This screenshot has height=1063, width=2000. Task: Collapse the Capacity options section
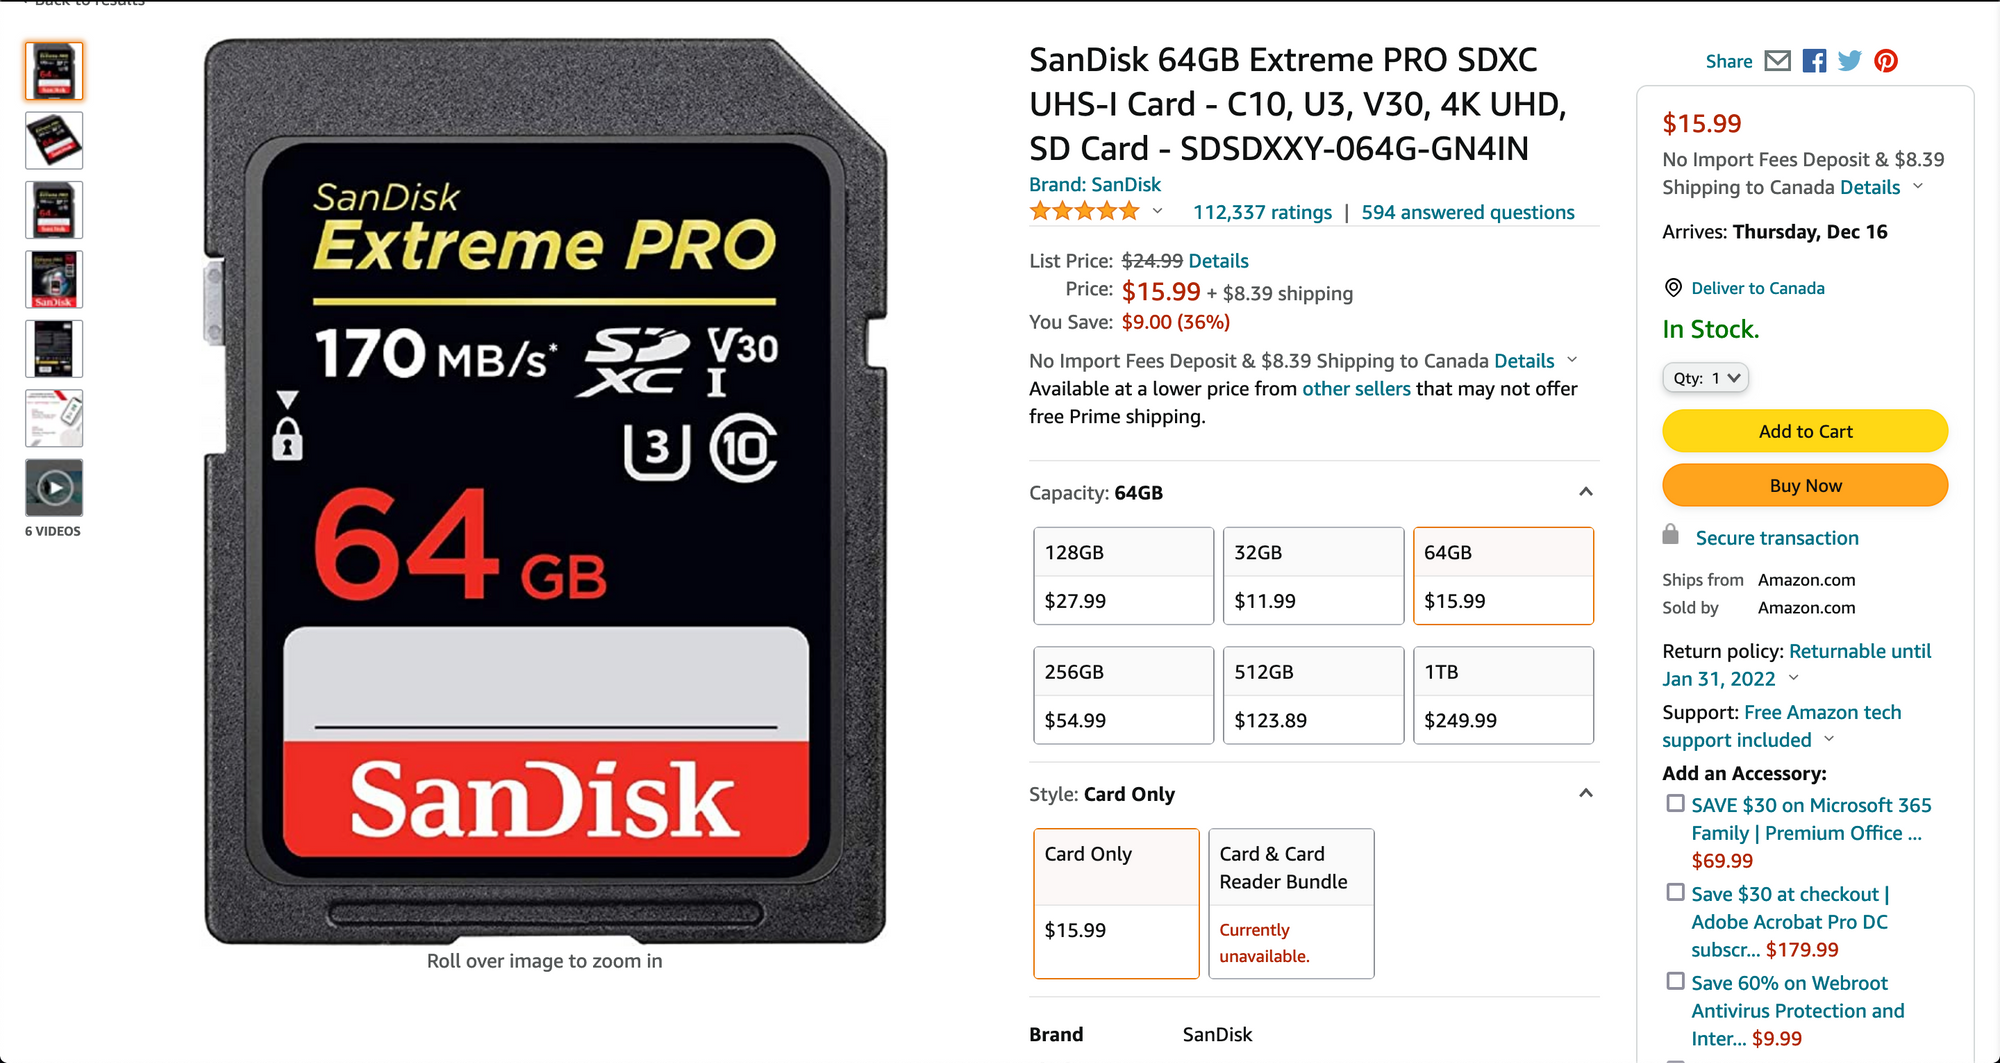(x=1586, y=492)
